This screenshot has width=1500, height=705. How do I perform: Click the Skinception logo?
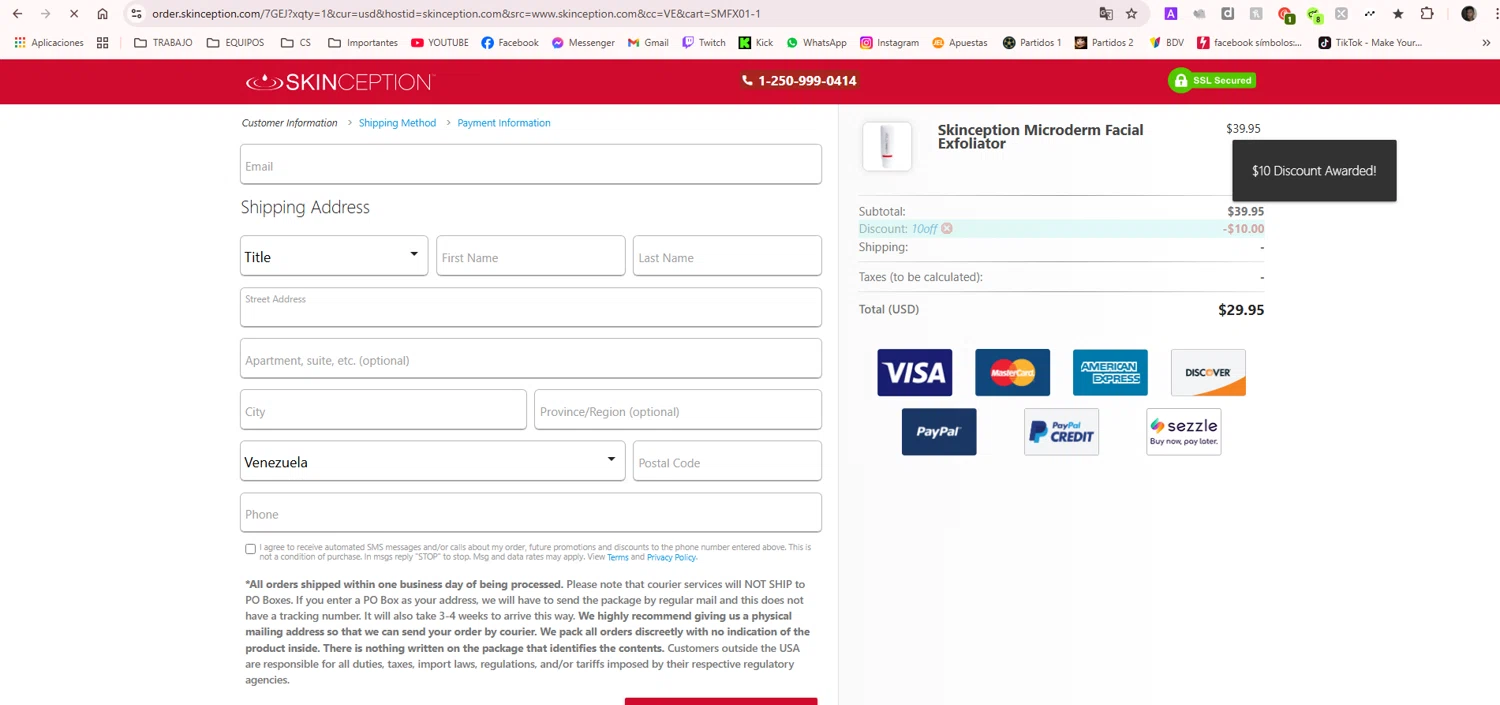click(x=340, y=82)
